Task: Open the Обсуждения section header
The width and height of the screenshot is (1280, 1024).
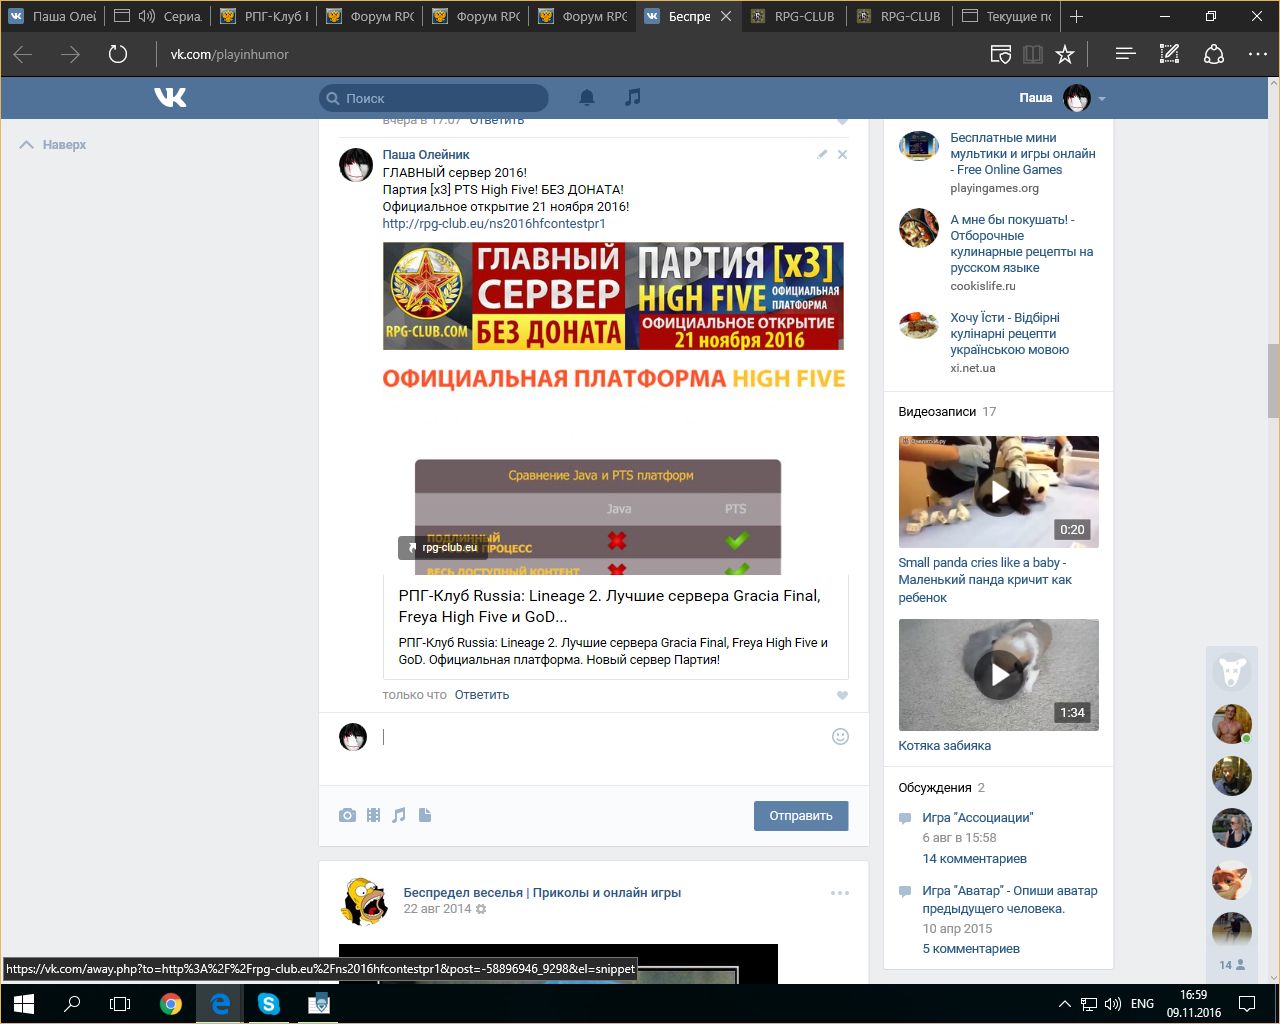Action: 935,787
